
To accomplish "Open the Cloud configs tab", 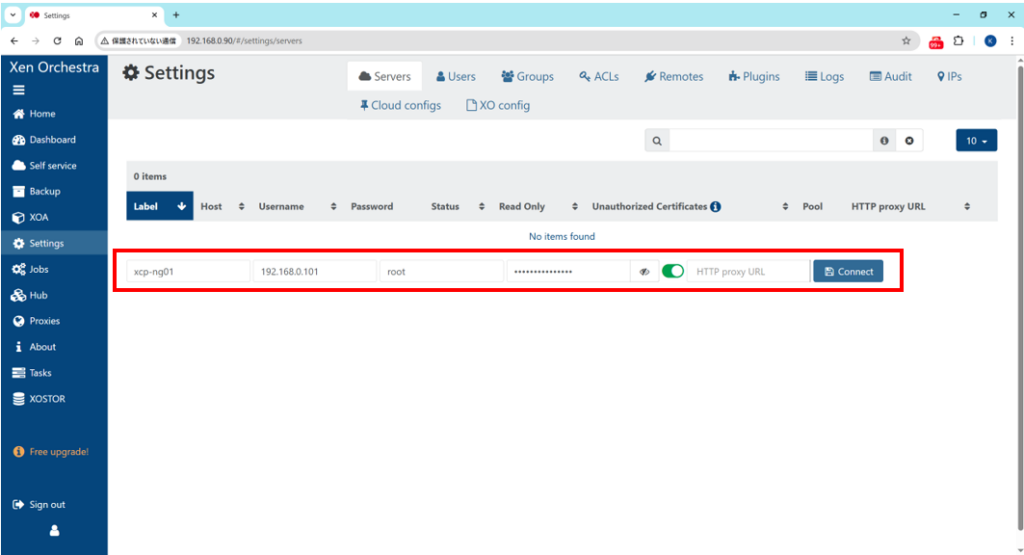I will tap(400, 105).
